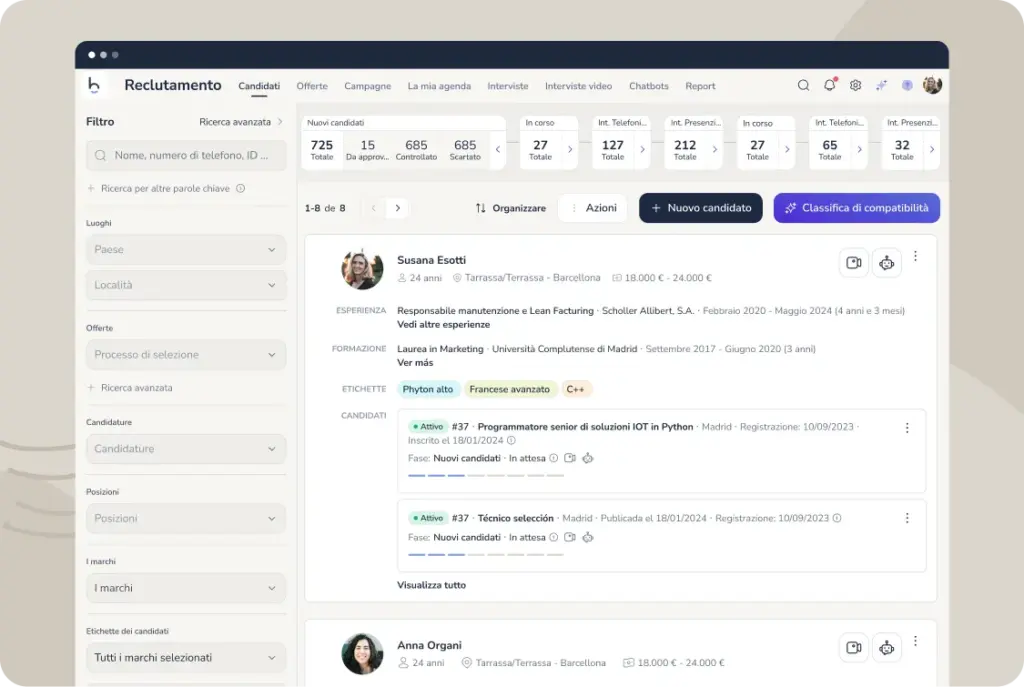Click the C++ tag

(x=575, y=389)
